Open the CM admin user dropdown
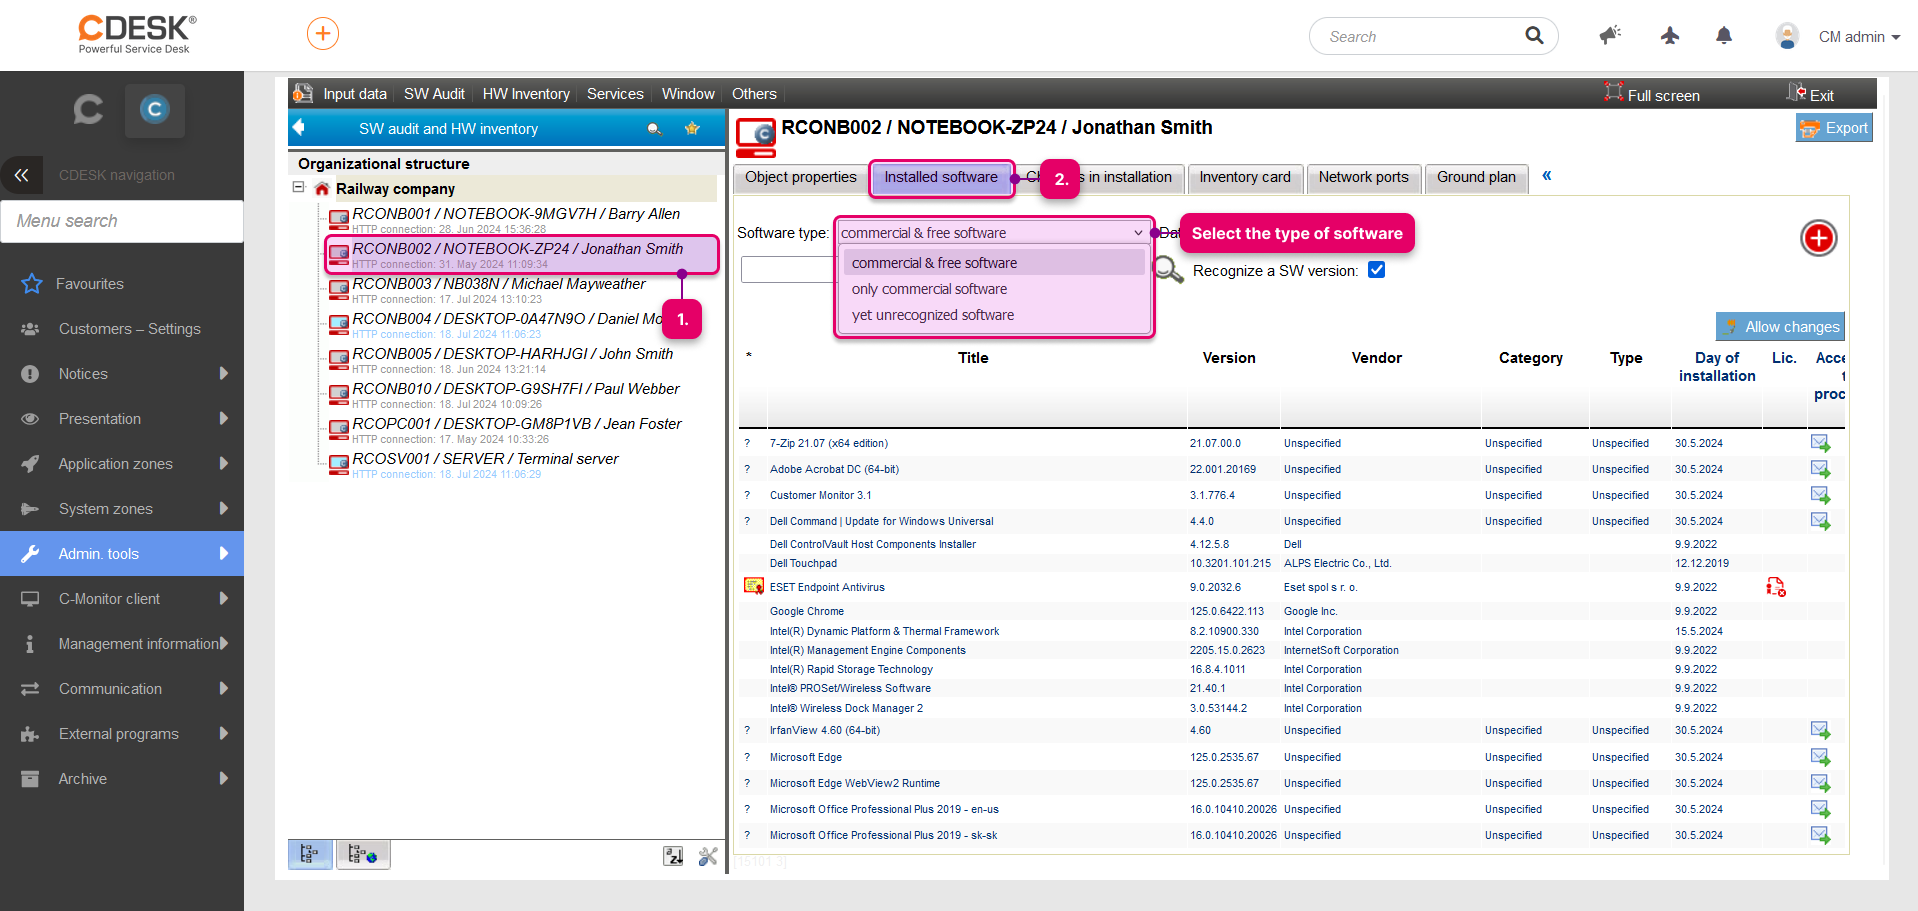 1859,37
